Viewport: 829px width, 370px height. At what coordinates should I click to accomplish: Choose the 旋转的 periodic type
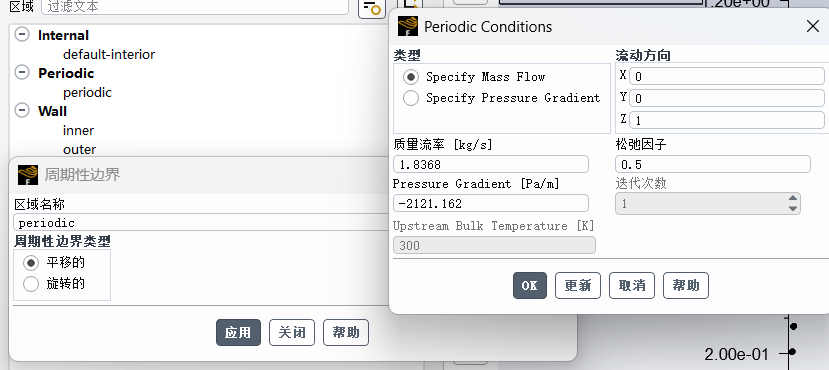[31, 284]
